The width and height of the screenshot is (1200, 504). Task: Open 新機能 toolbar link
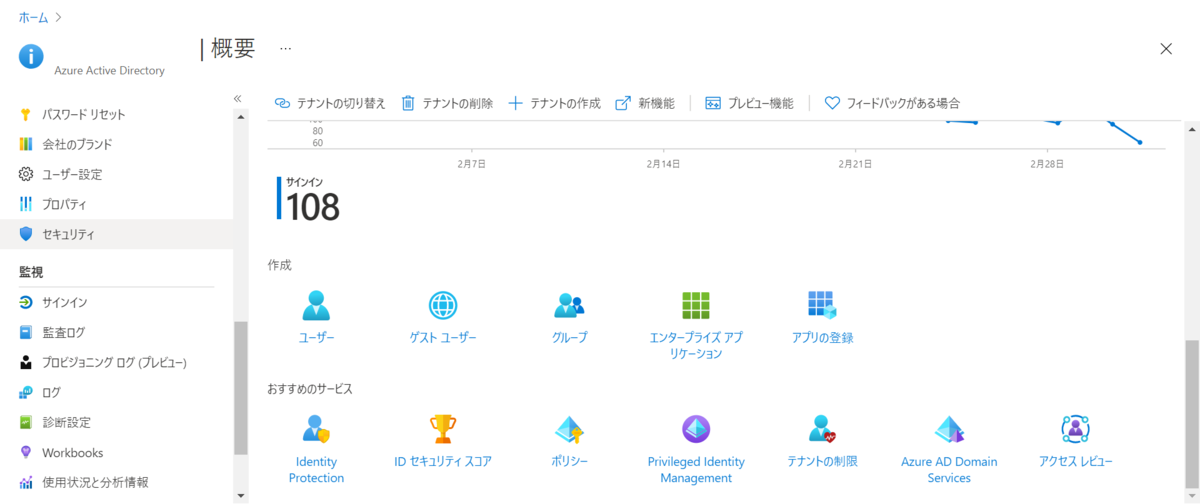coord(645,103)
